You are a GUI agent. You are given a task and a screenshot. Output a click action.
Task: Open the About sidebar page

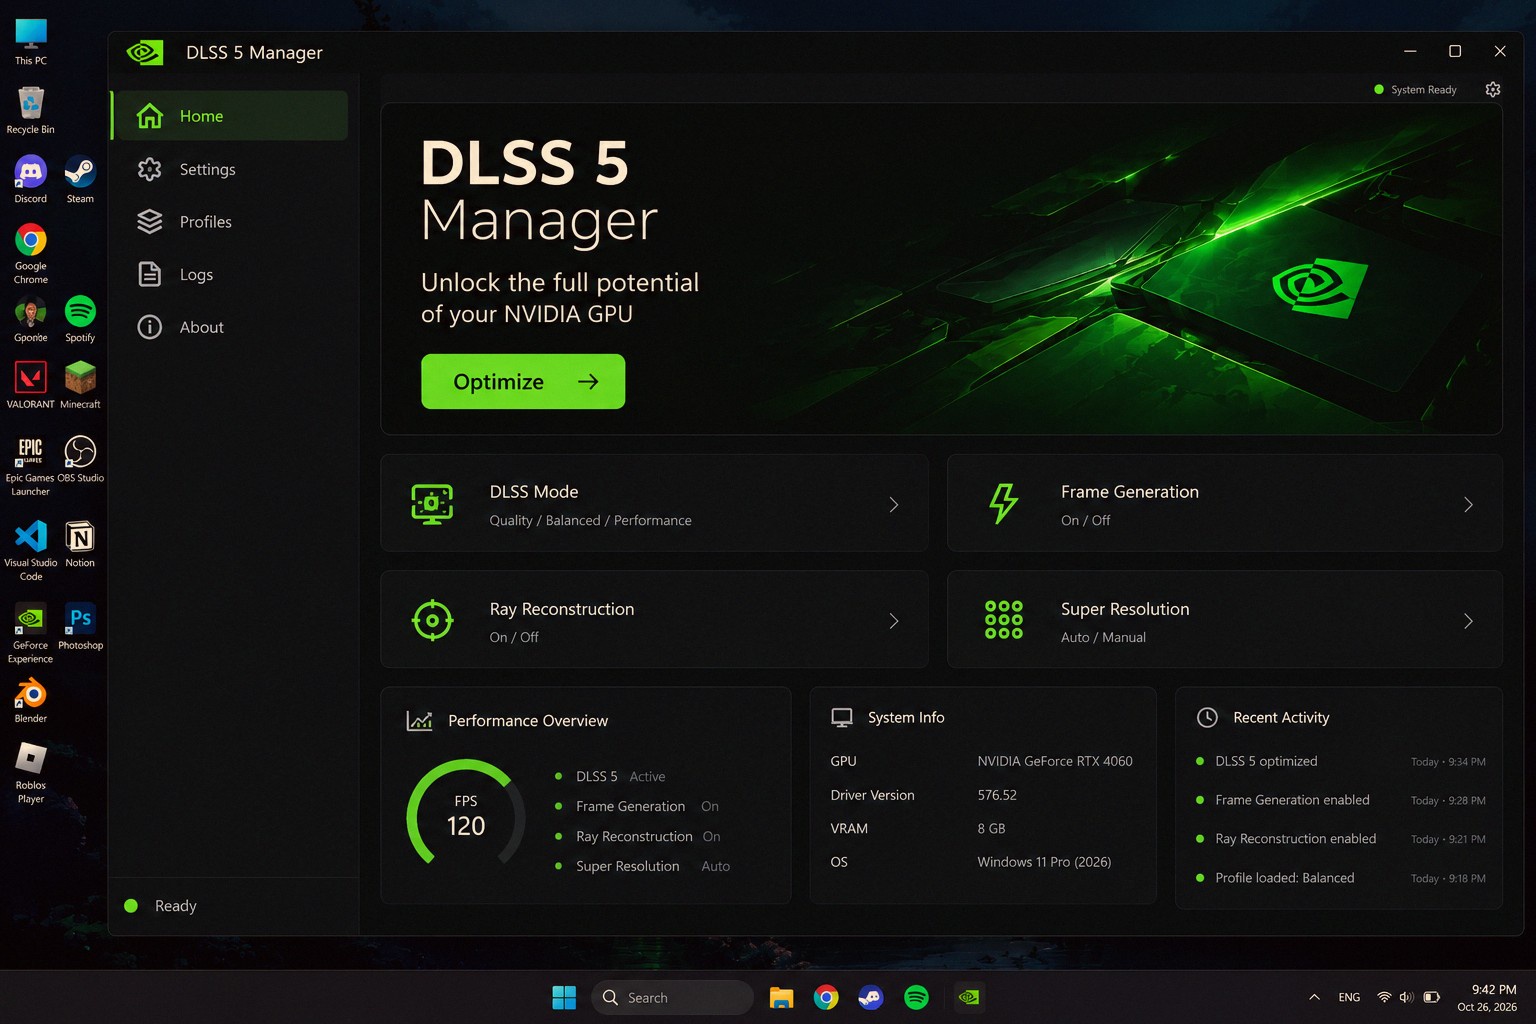click(229, 327)
